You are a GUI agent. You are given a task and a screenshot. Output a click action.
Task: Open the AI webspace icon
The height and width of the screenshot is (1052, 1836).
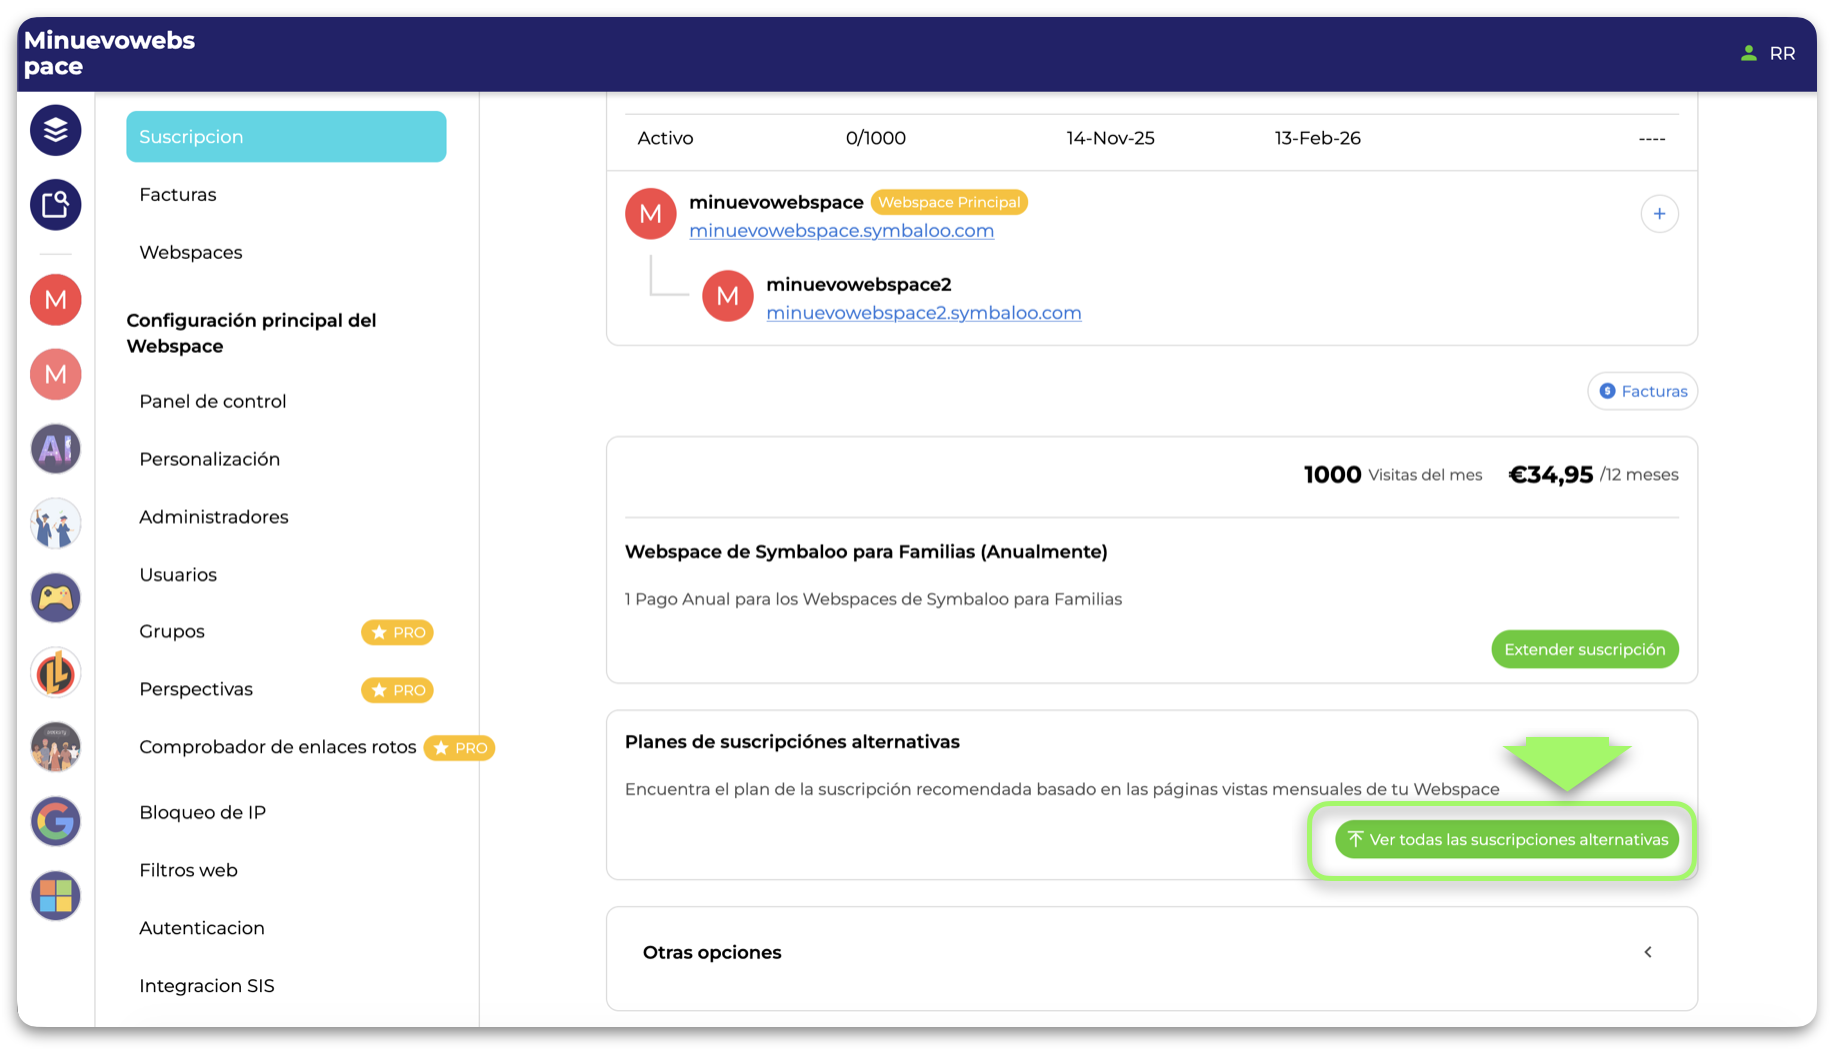(55, 449)
